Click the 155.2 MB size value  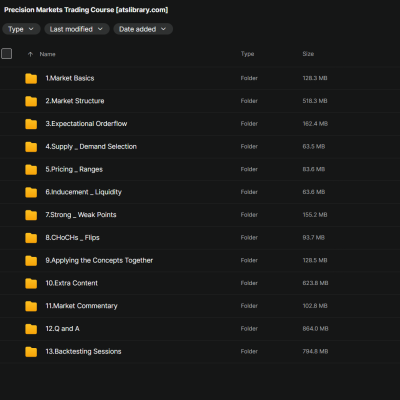coord(315,215)
